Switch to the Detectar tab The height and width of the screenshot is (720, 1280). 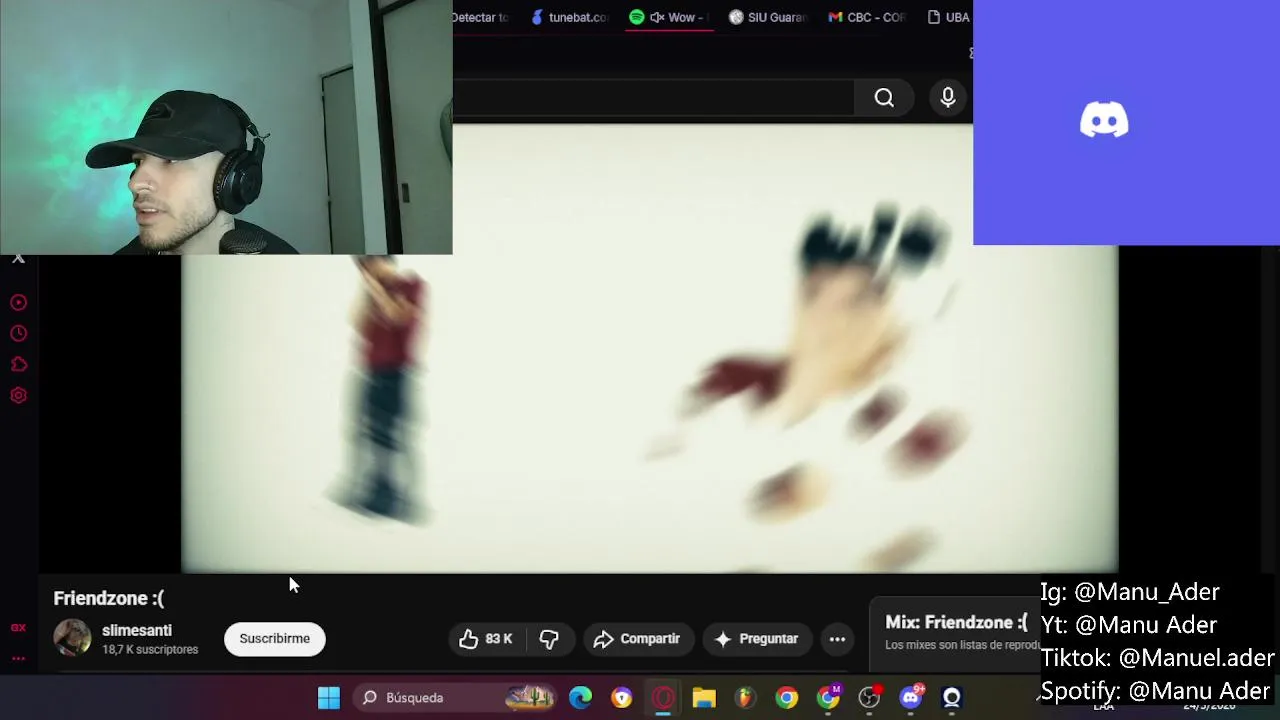[481, 17]
